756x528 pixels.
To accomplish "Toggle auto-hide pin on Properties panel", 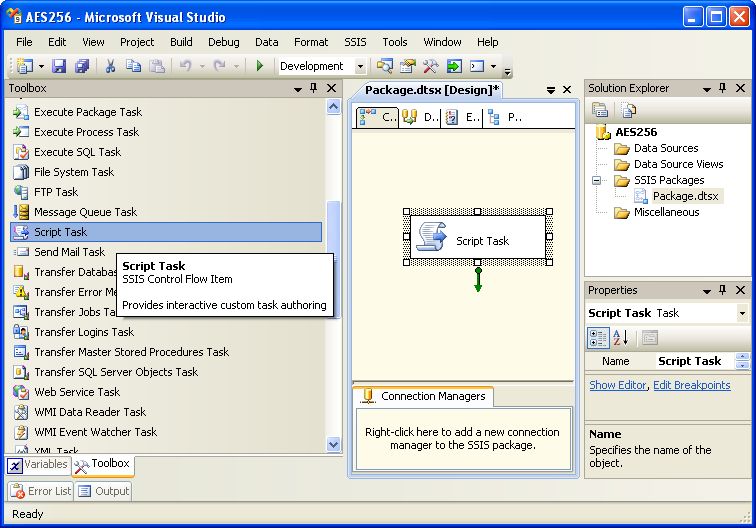I will pyautogui.click(x=724, y=291).
